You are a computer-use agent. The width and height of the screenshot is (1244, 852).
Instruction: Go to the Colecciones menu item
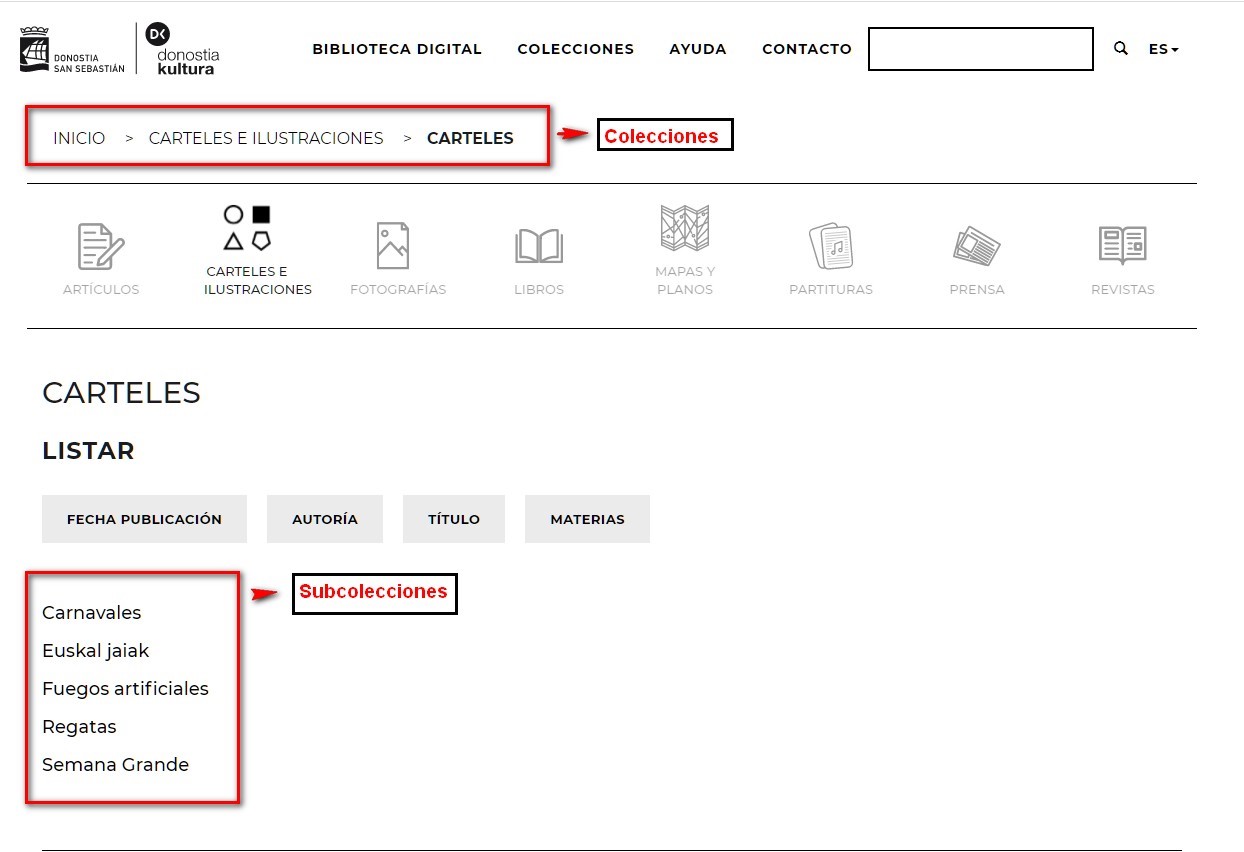click(x=575, y=49)
